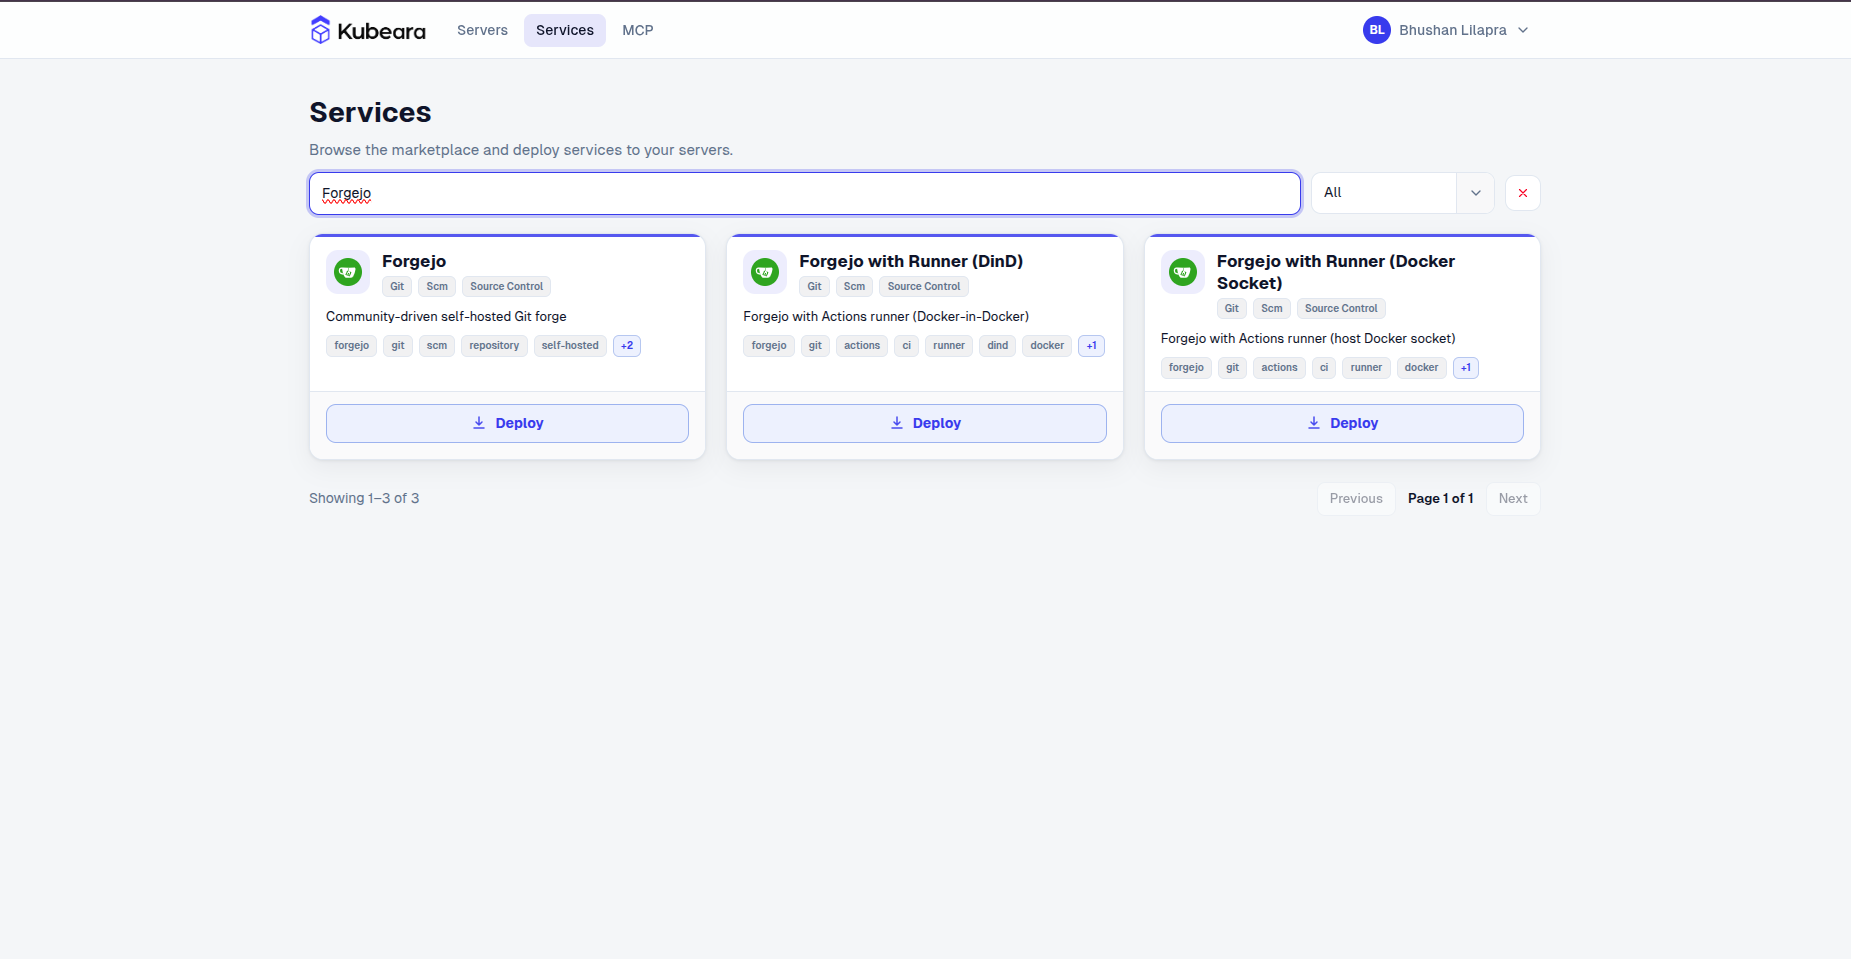Click the Forgejo with Runner (Docker Socket) logo
1851x959 pixels.
pos(1183,272)
